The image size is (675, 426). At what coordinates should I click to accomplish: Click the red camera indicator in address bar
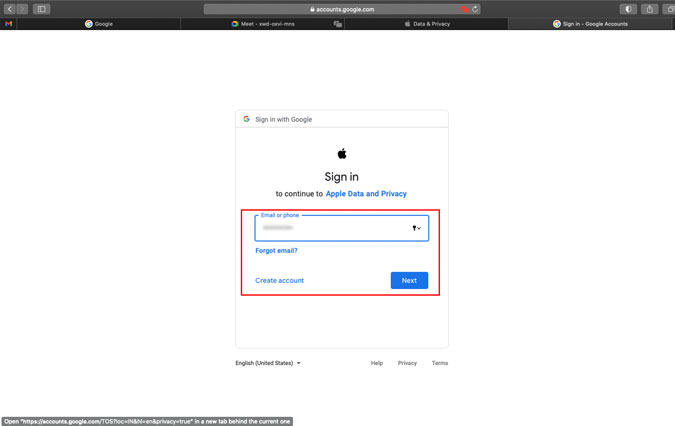click(x=464, y=9)
